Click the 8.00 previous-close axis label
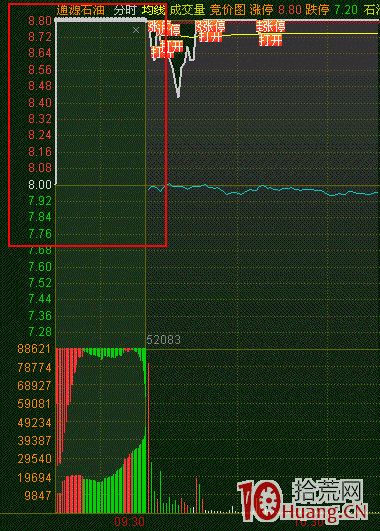This screenshot has height=531, width=380. point(40,185)
